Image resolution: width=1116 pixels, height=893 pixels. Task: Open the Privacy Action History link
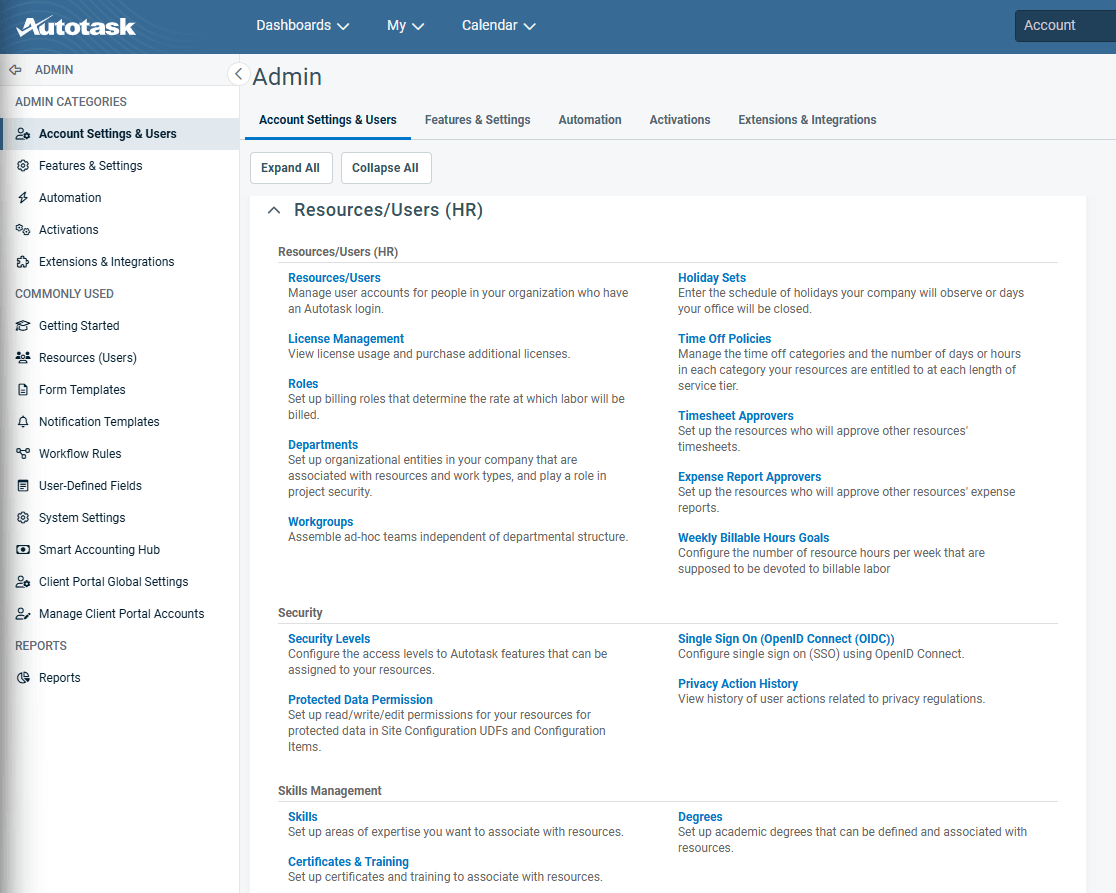tap(737, 685)
